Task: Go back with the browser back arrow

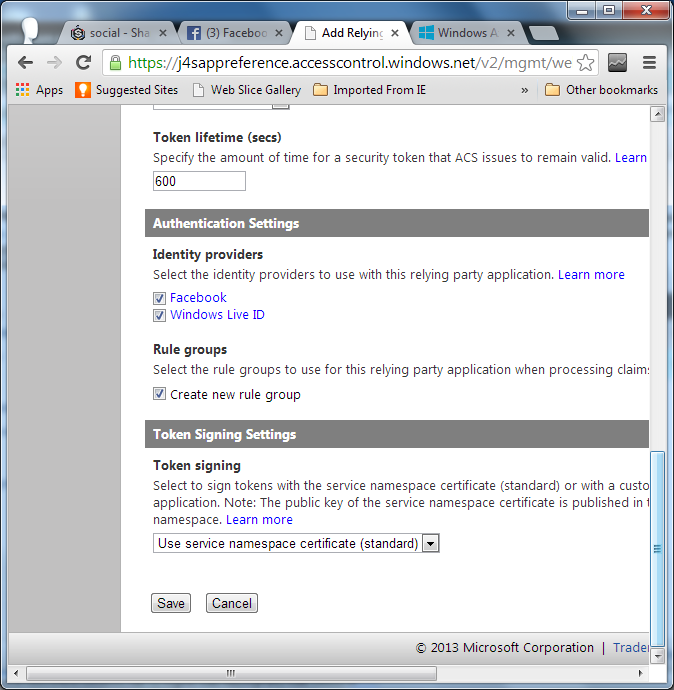Action: pyautogui.click(x=26, y=63)
